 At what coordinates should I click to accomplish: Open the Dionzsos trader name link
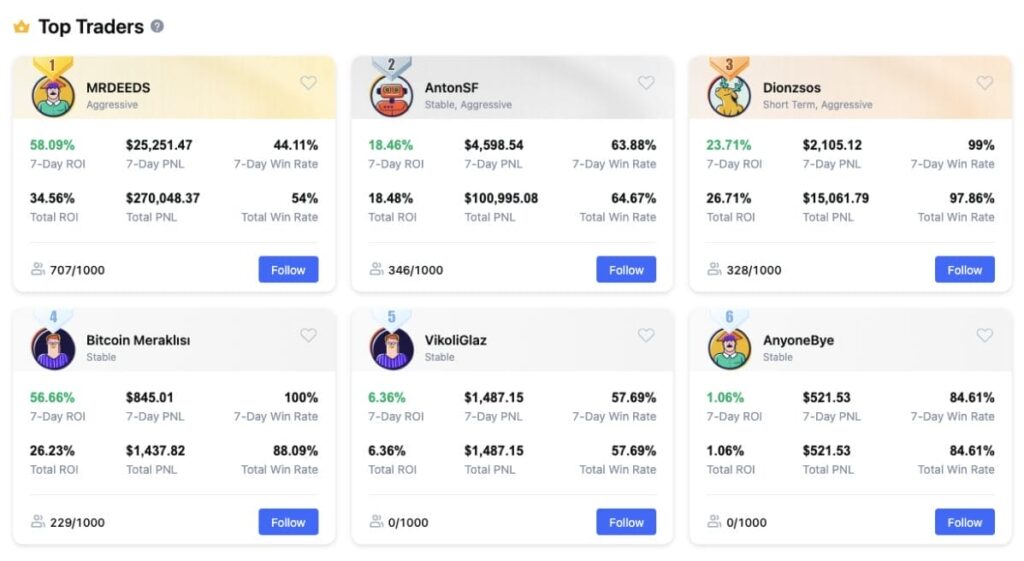792,88
